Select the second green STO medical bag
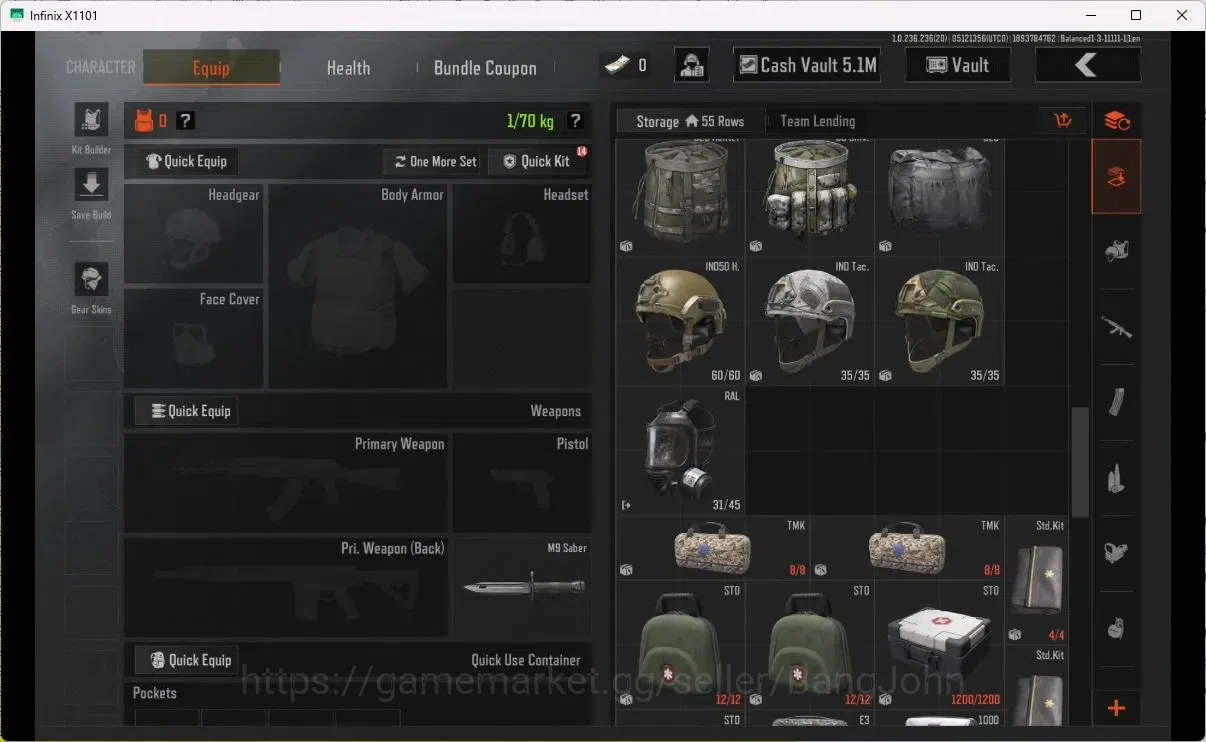Image resolution: width=1206 pixels, height=742 pixels. point(810,645)
